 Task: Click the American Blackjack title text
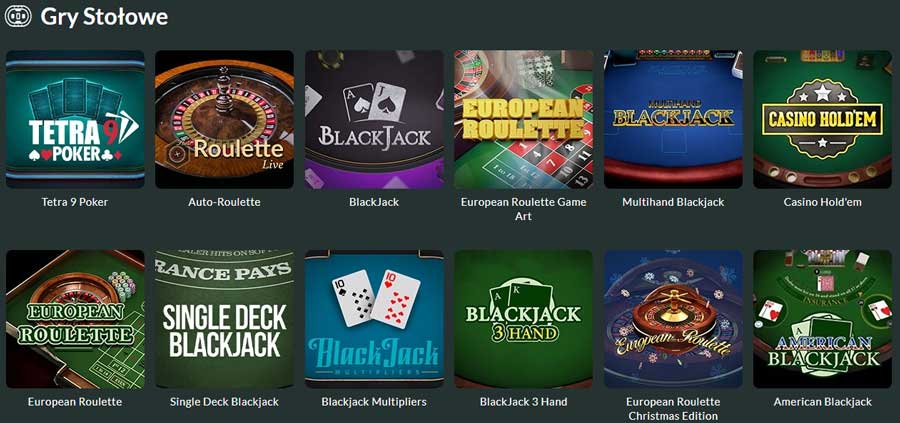(823, 402)
